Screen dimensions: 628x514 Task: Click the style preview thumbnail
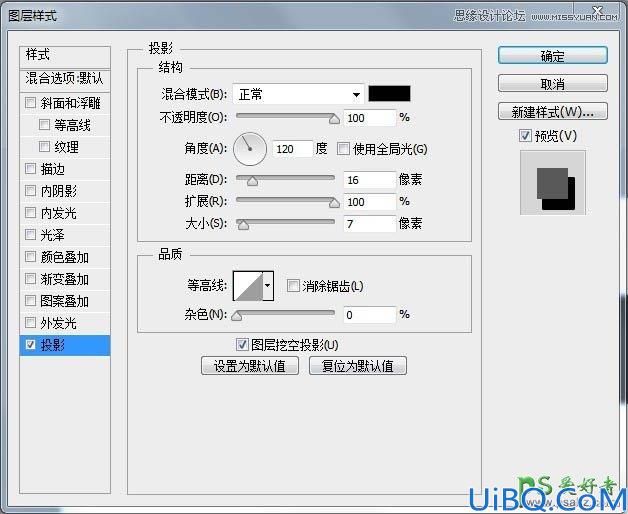pos(553,183)
